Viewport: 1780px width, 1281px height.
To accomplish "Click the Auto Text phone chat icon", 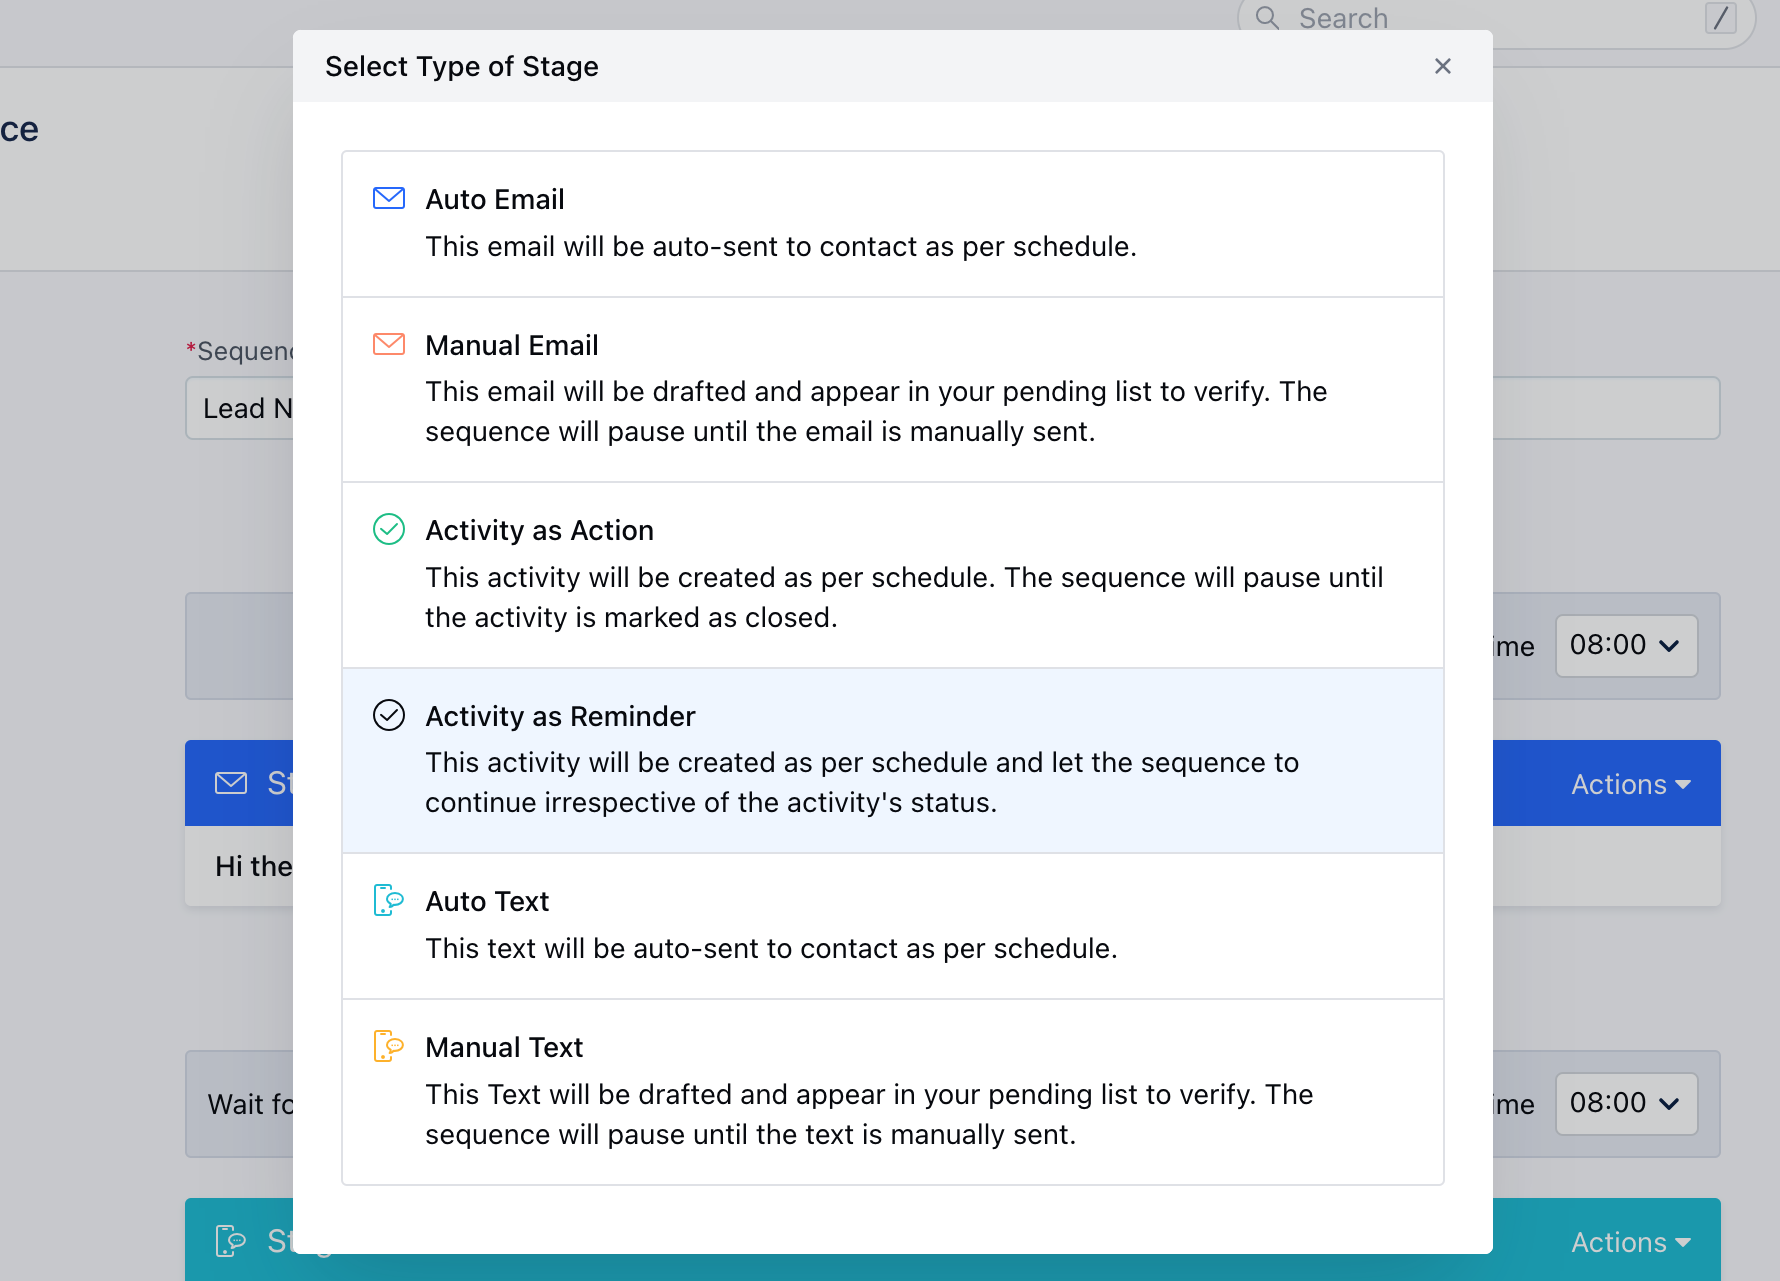I will (x=388, y=900).
